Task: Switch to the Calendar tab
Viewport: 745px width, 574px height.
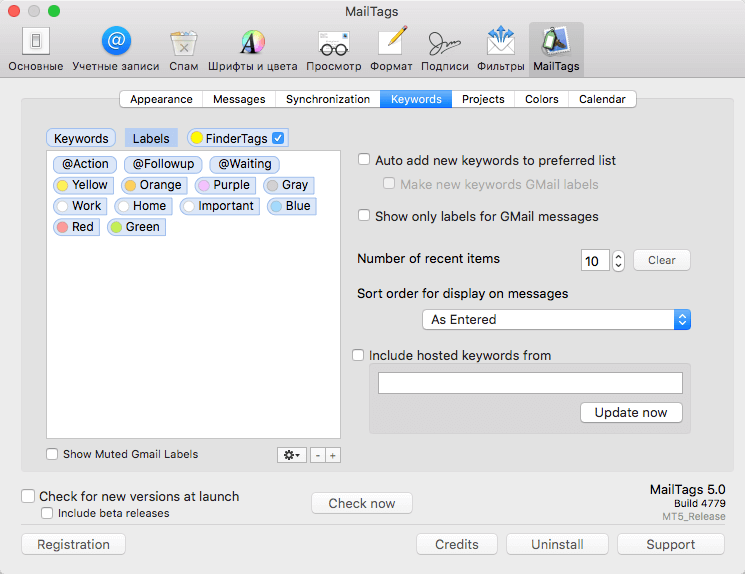Action: tap(602, 99)
